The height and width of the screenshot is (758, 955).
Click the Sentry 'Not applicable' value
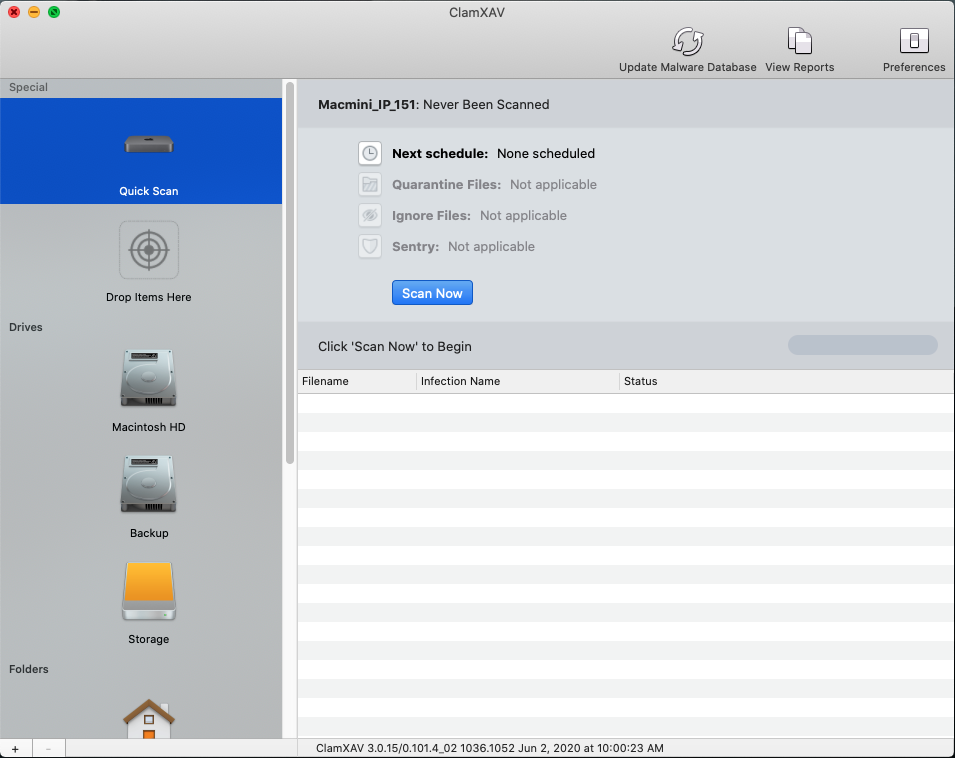tap(492, 247)
